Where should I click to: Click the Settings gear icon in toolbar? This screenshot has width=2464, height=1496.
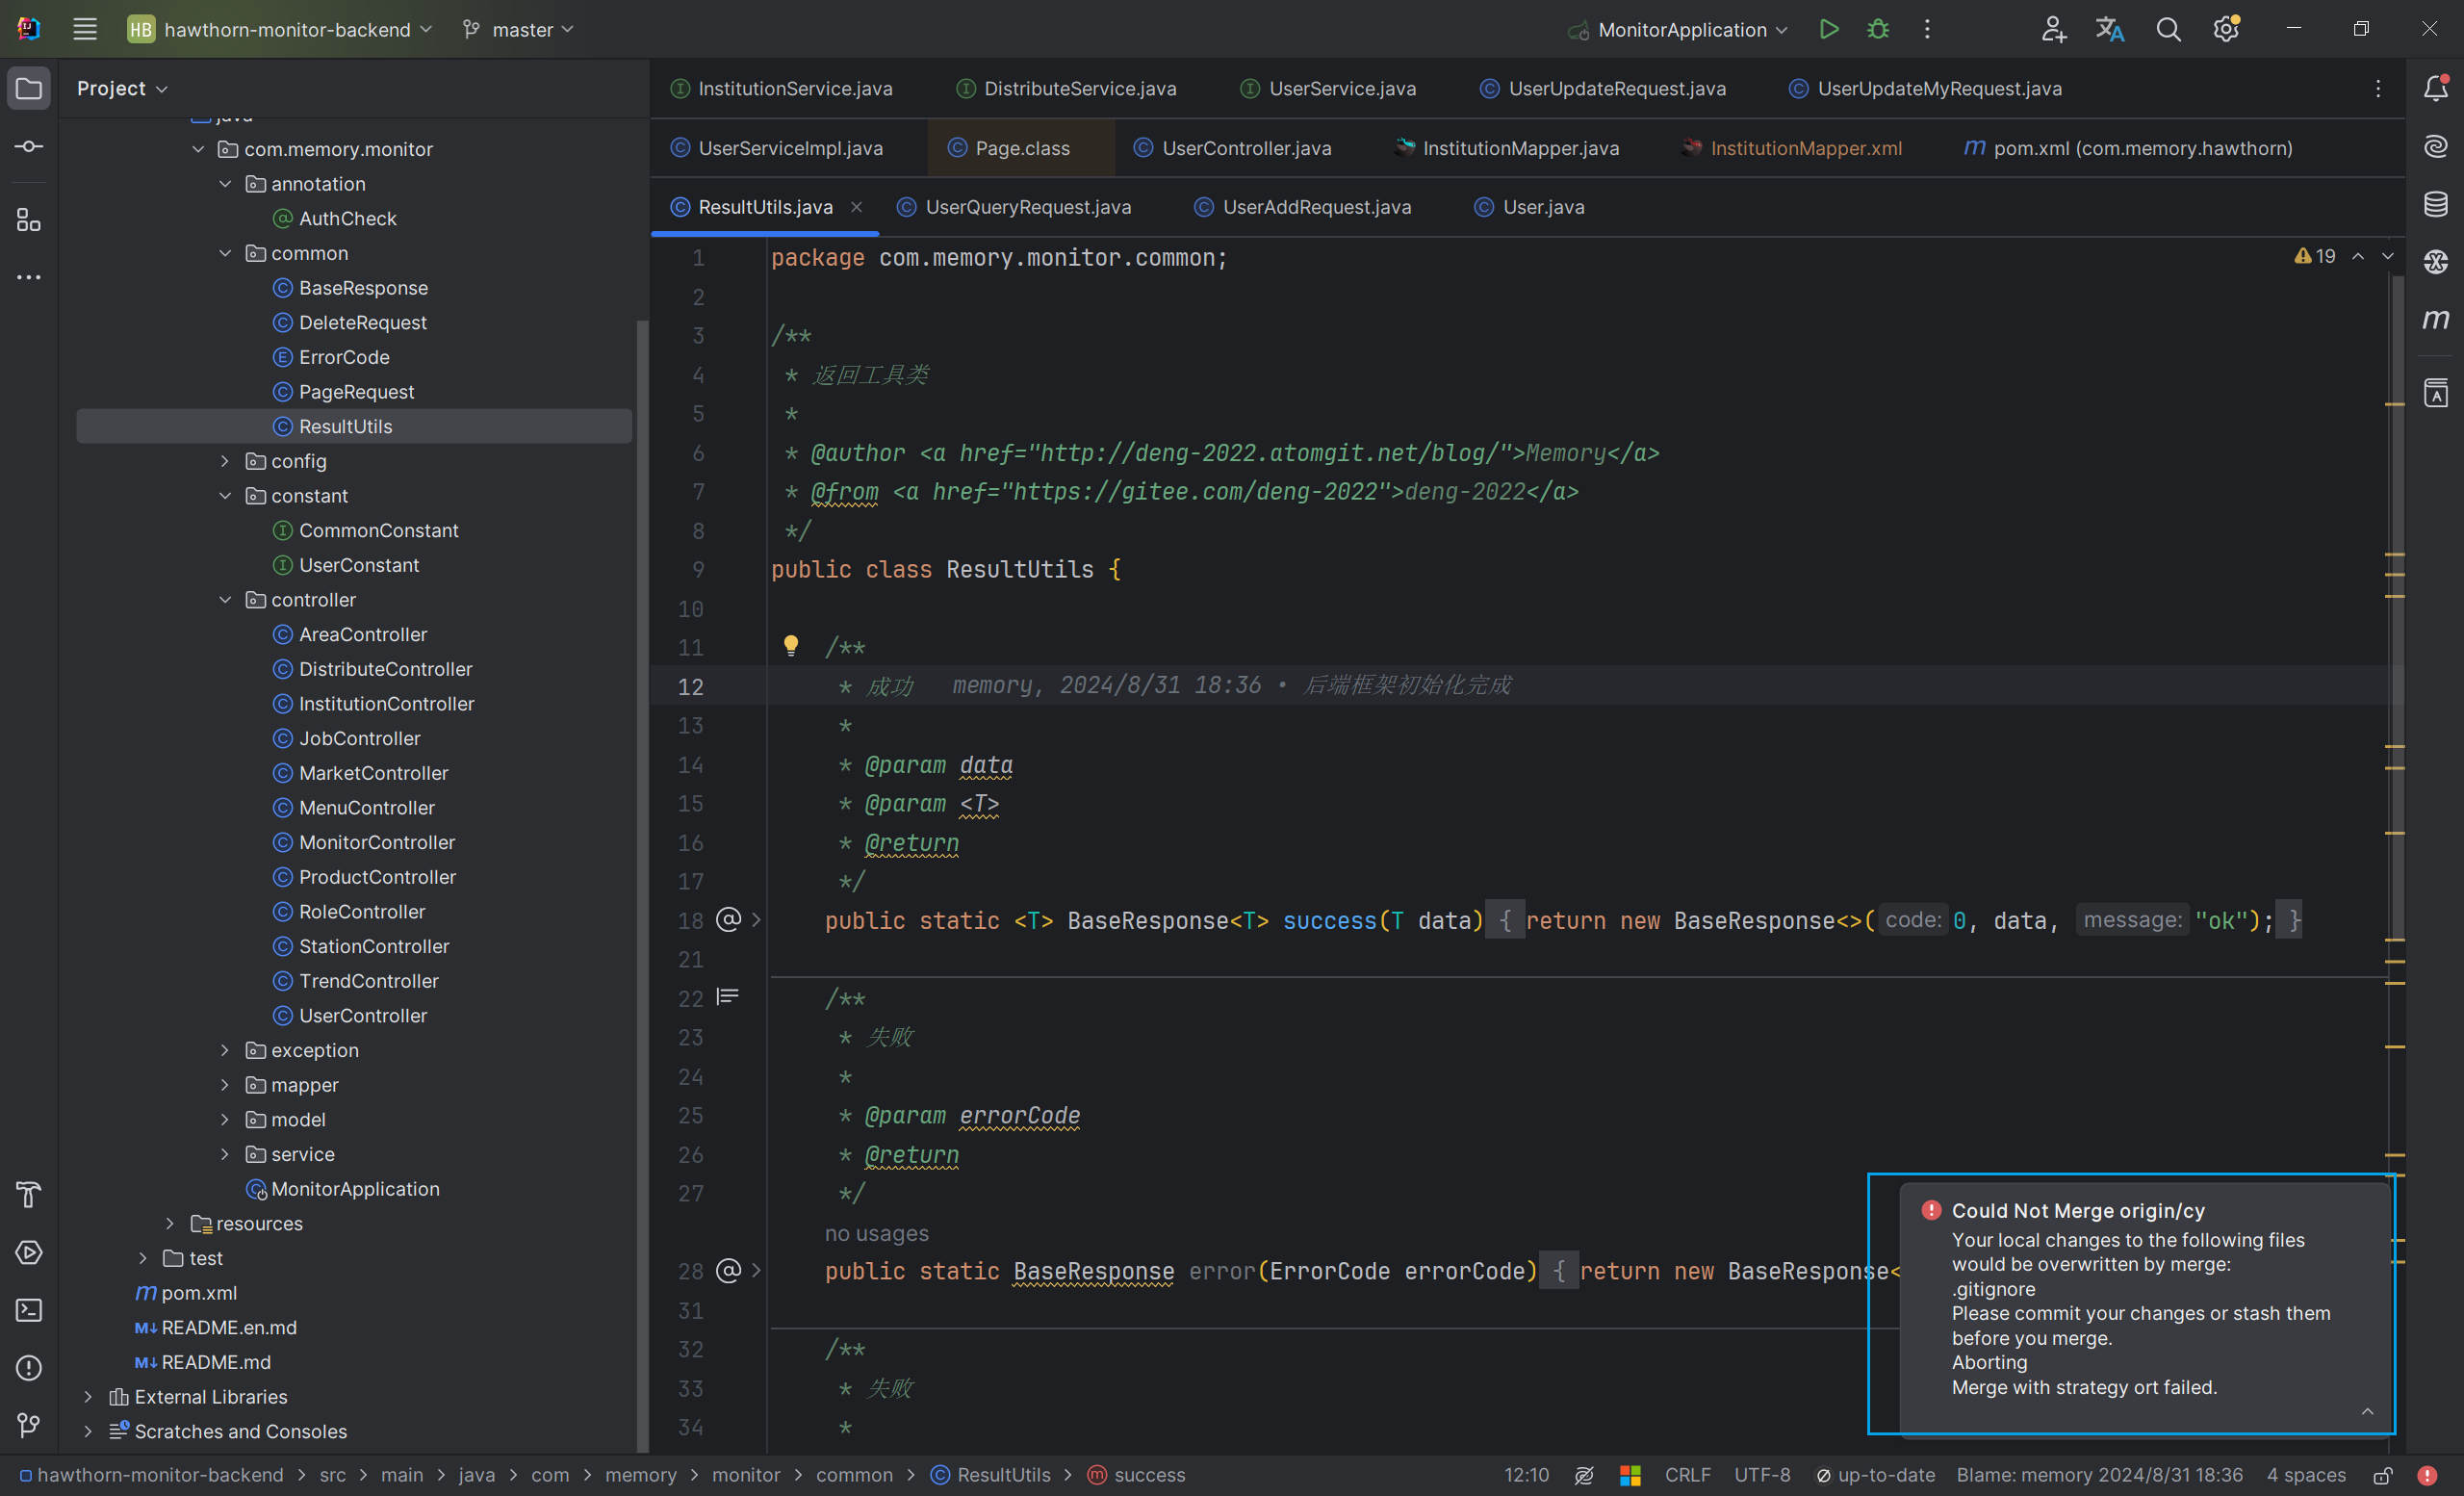point(2224,28)
